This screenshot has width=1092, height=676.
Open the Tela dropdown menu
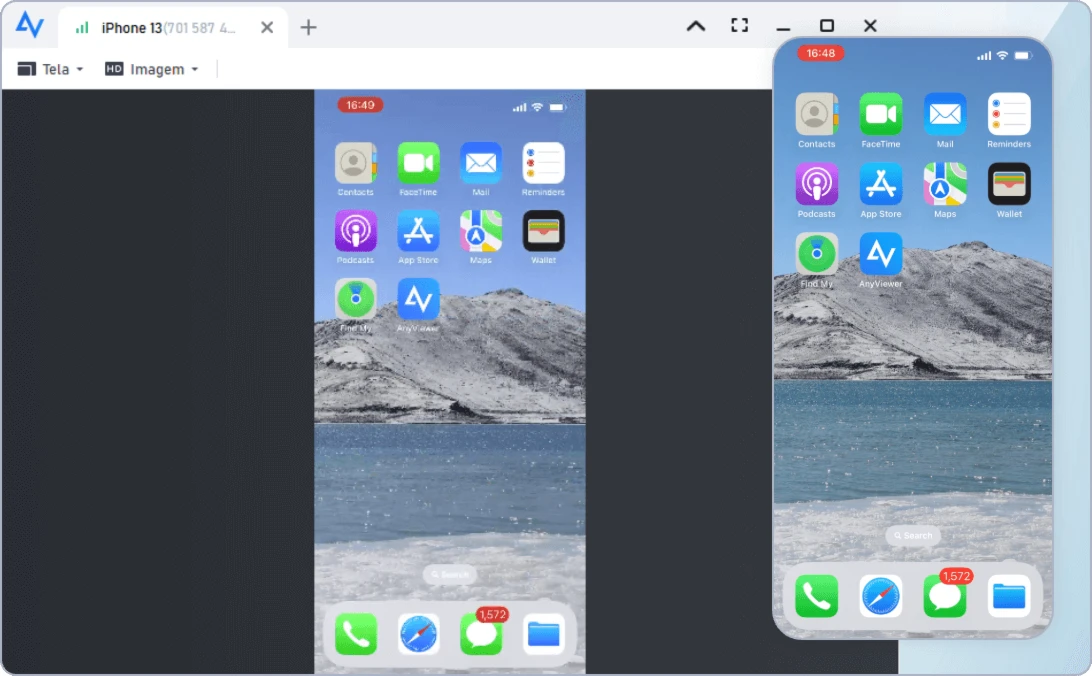pyautogui.click(x=50, y=69)
